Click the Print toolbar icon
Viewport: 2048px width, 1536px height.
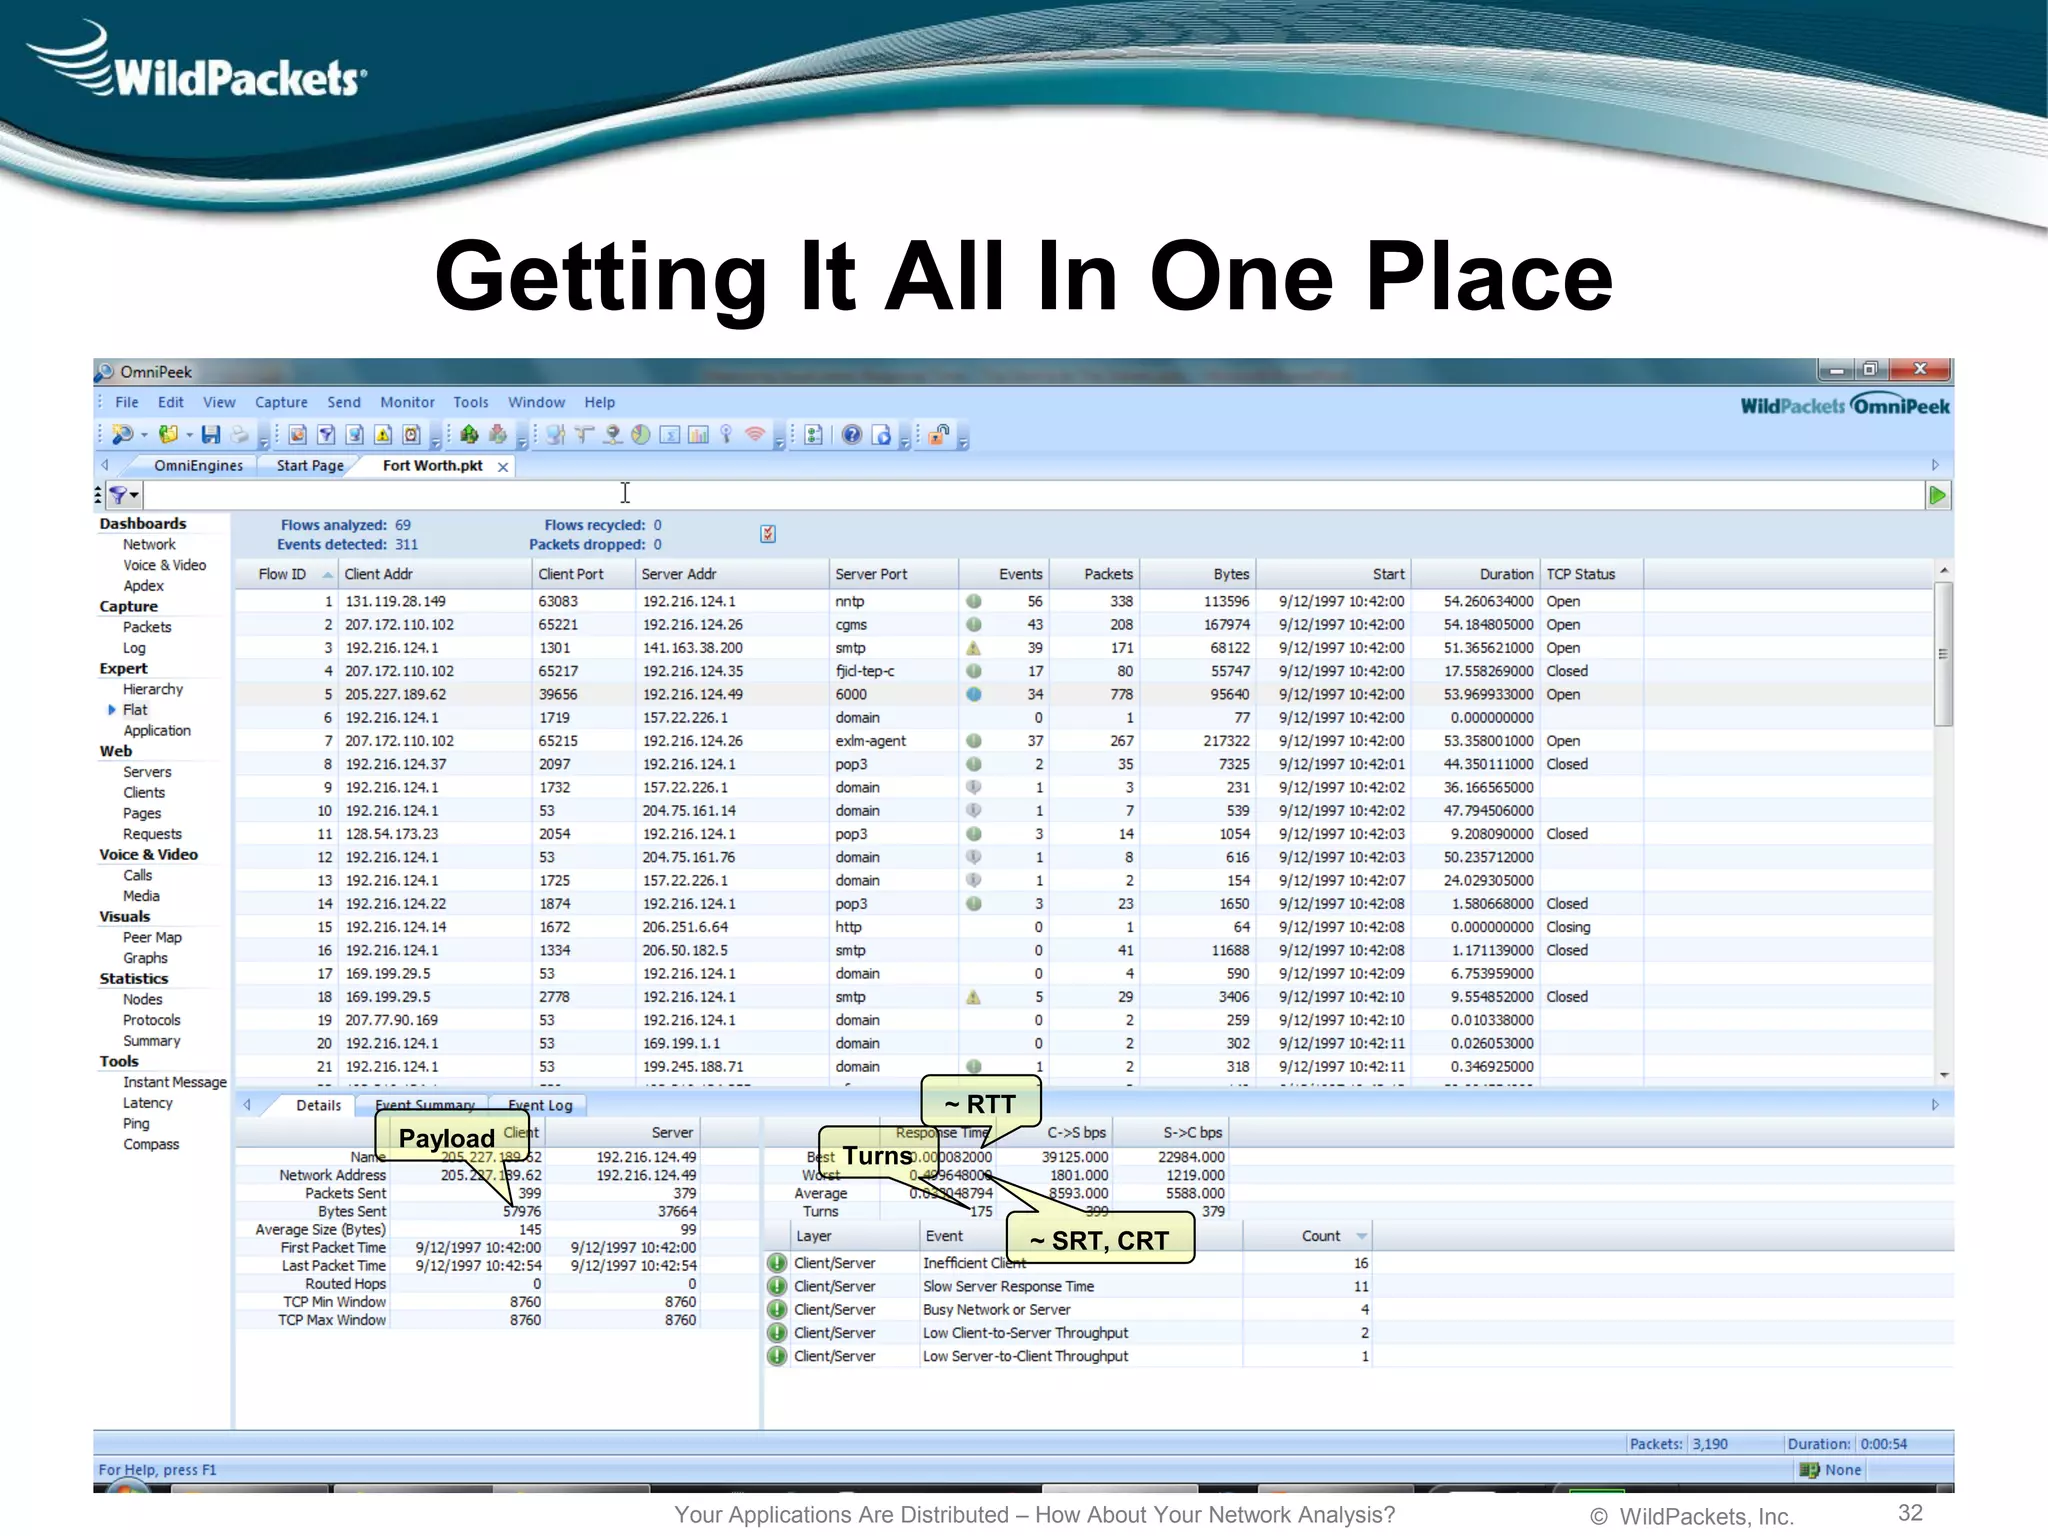click(239, 434)
